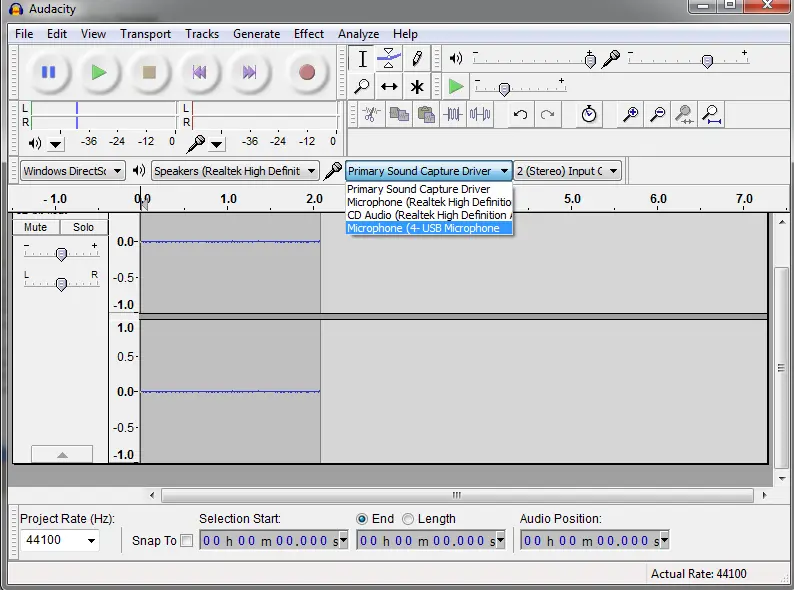Click the Redo arrow icon
This screenshot has width=794, height=590.
547,114
